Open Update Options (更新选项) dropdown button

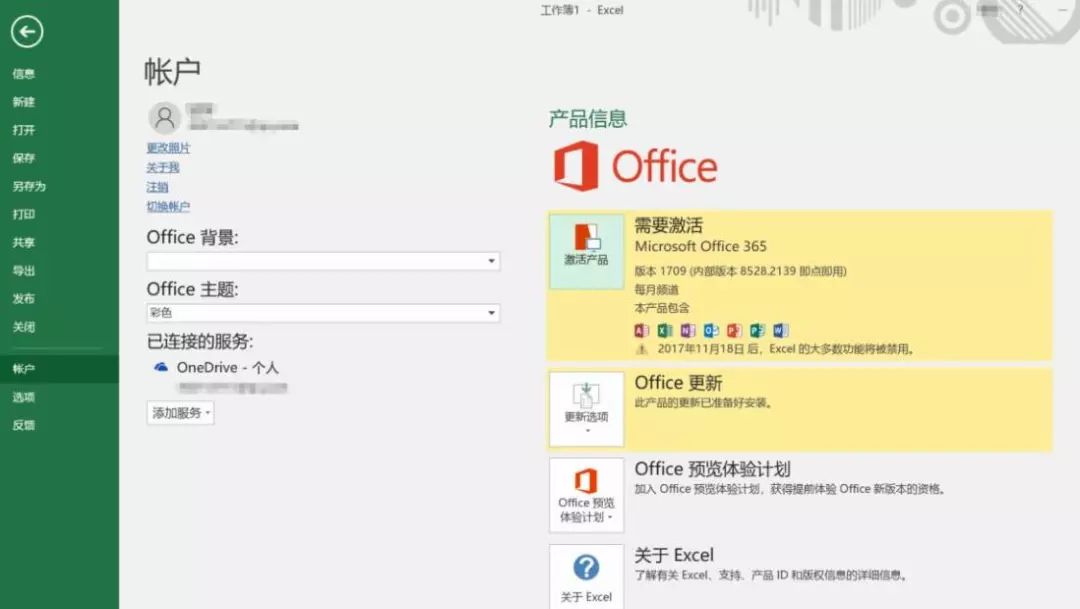pos(586,409)
